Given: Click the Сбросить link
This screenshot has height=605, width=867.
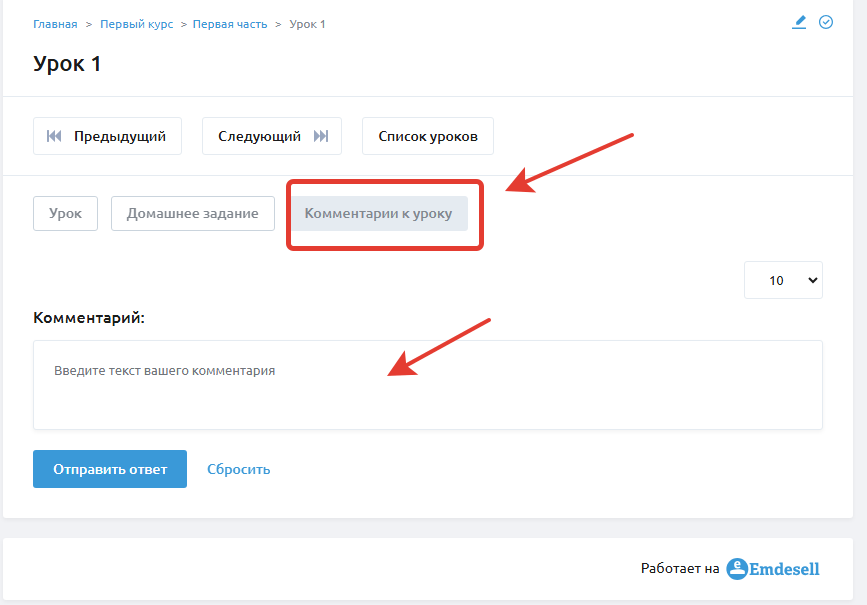Looking at the screenshot, I should (x=239, y=469).
